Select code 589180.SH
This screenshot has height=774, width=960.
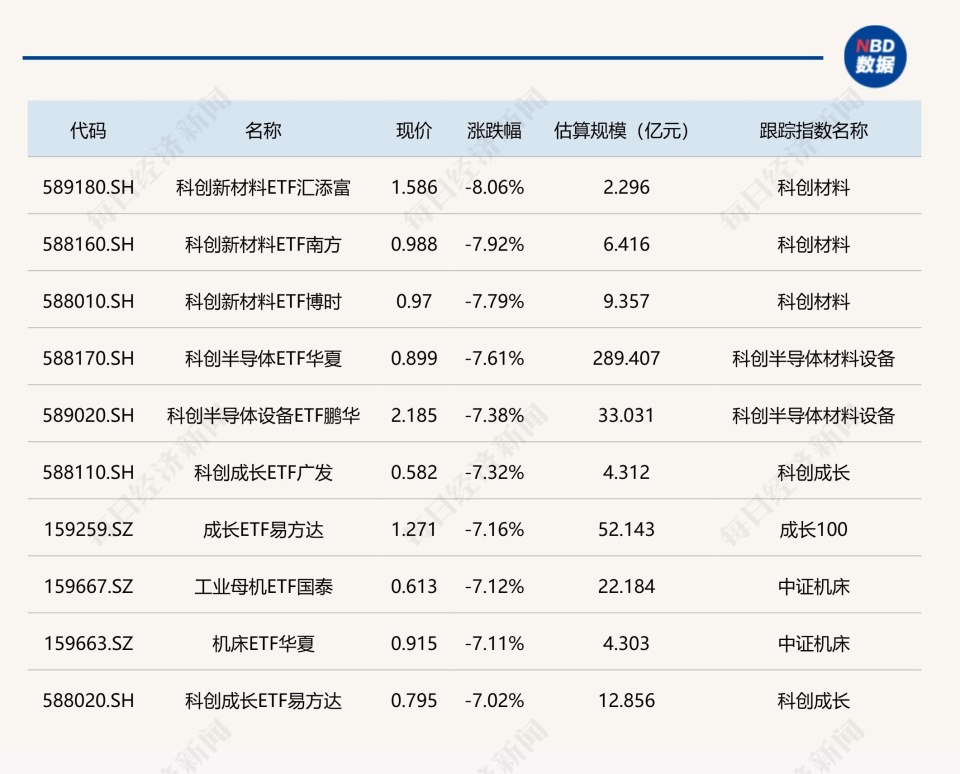(x=88, y=187)
